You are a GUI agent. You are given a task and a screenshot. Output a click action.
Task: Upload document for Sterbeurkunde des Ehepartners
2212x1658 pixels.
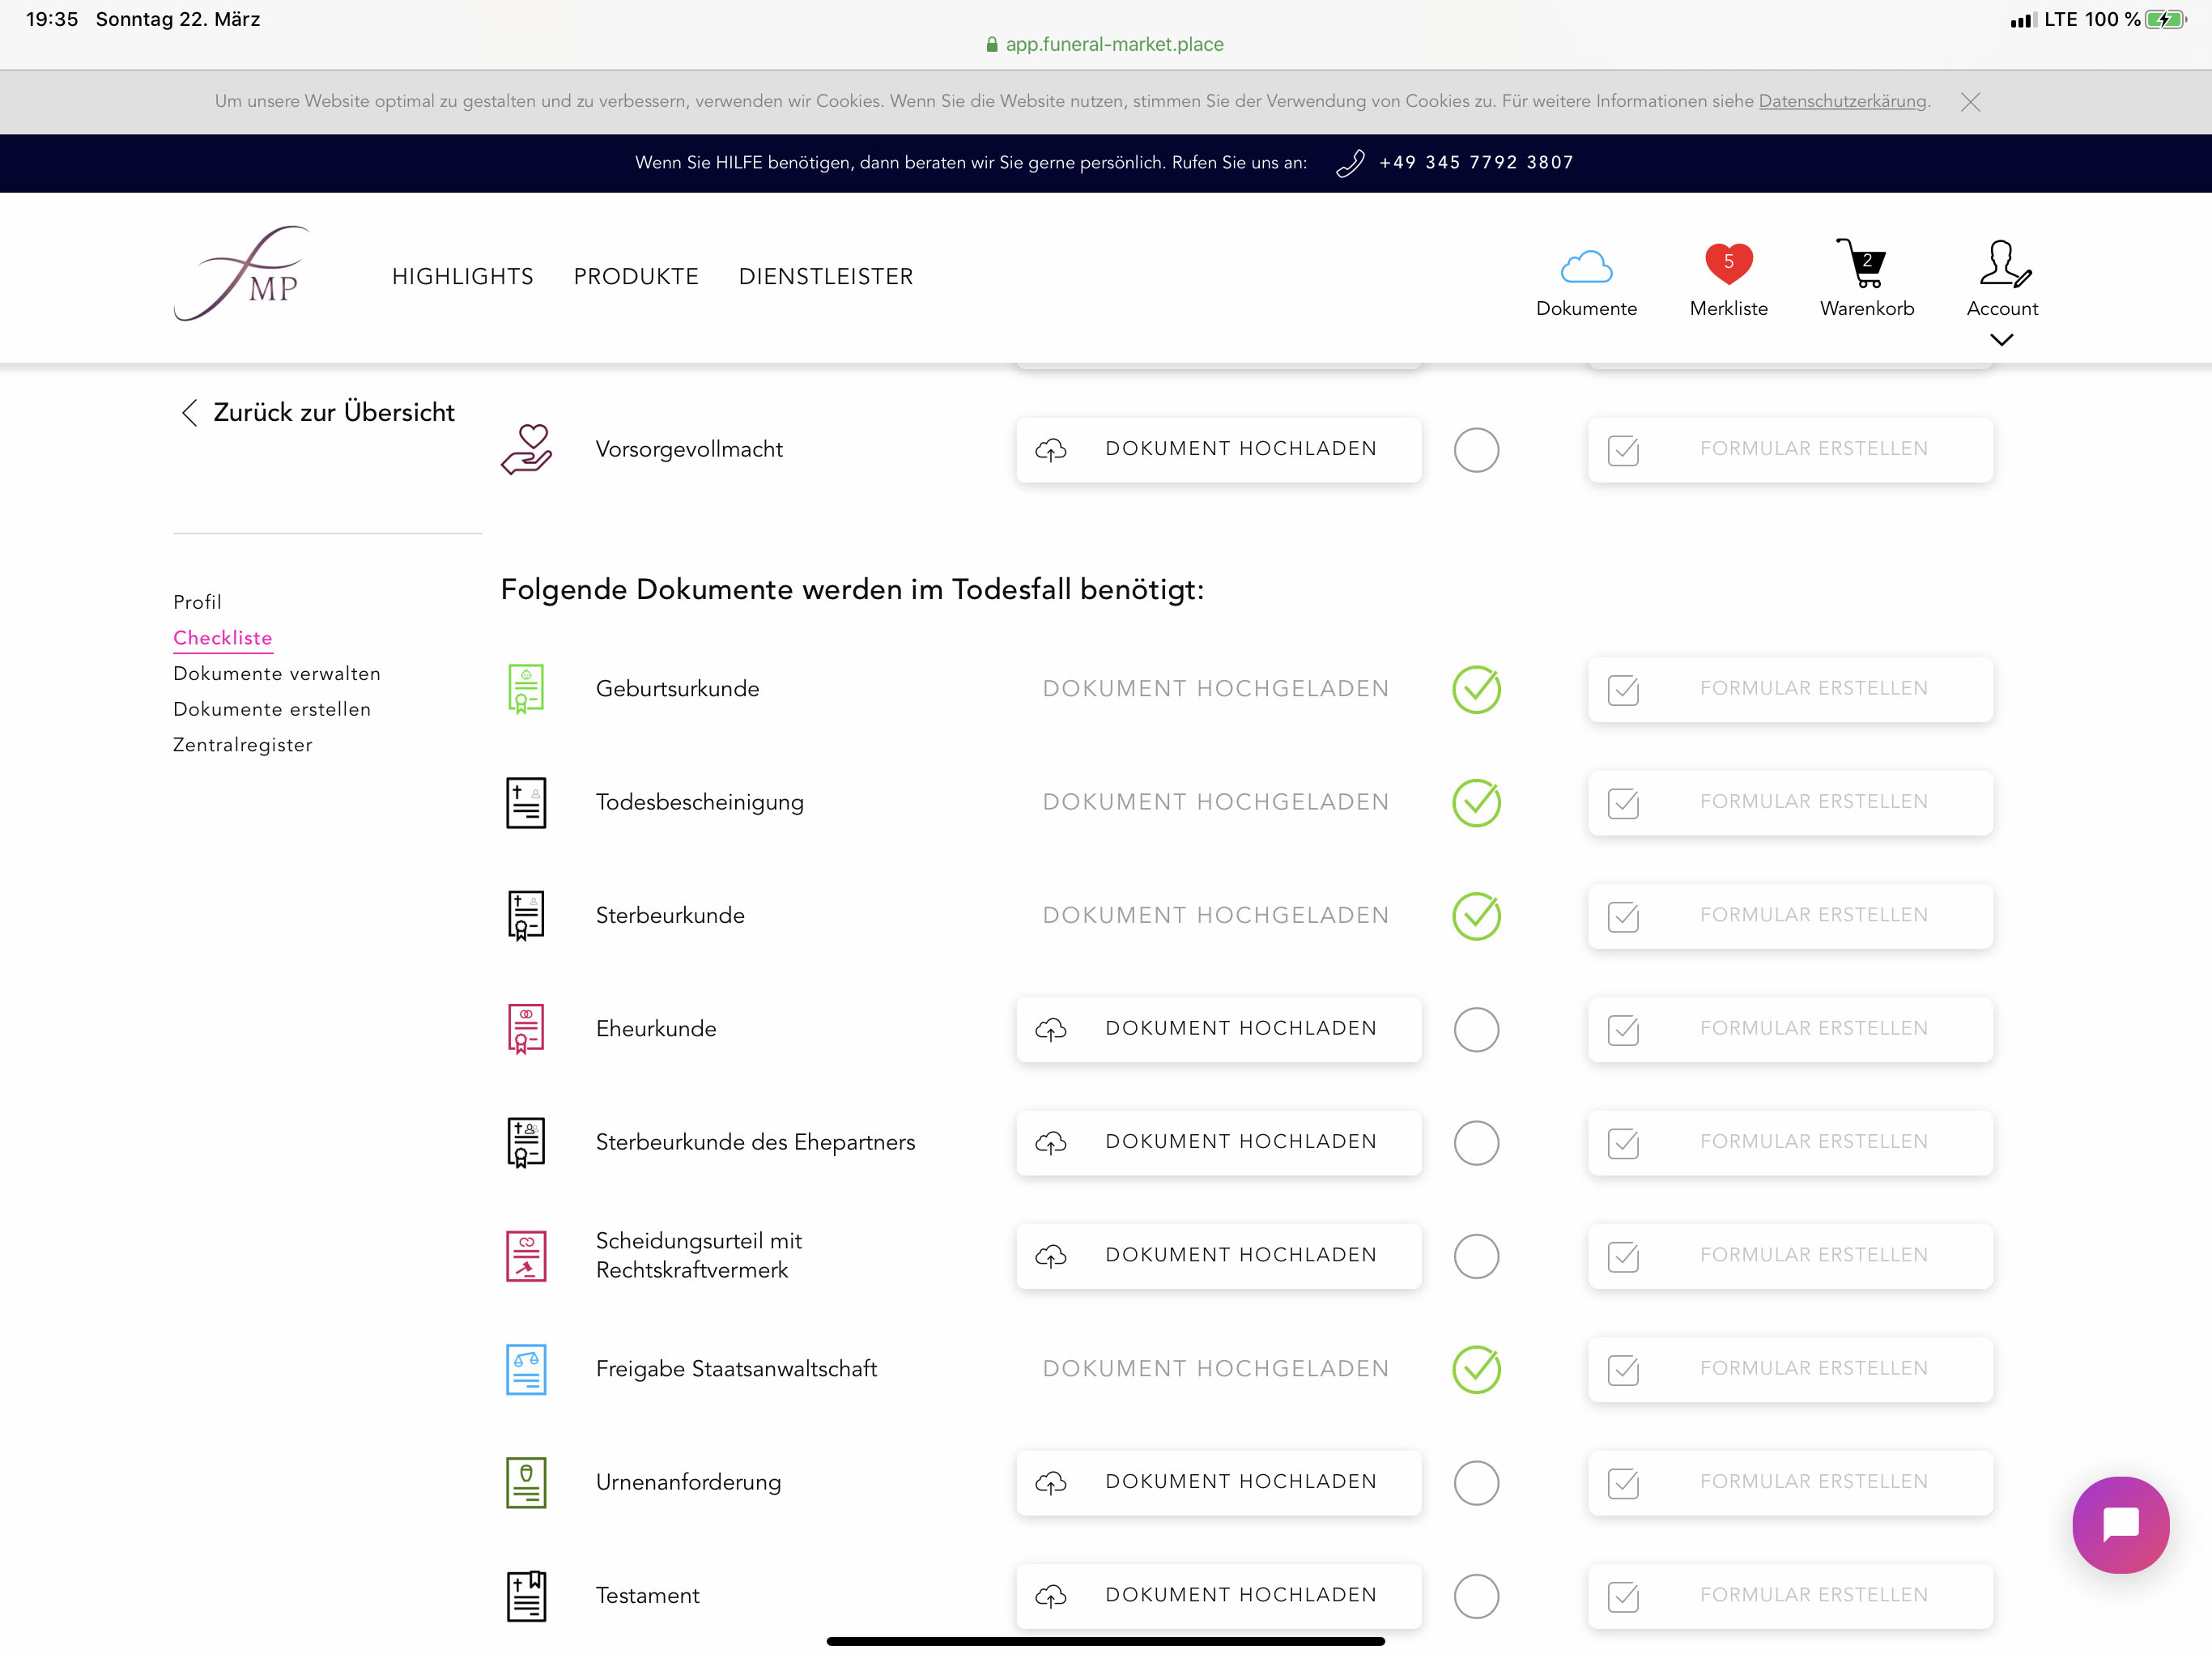(1218, 1142)
